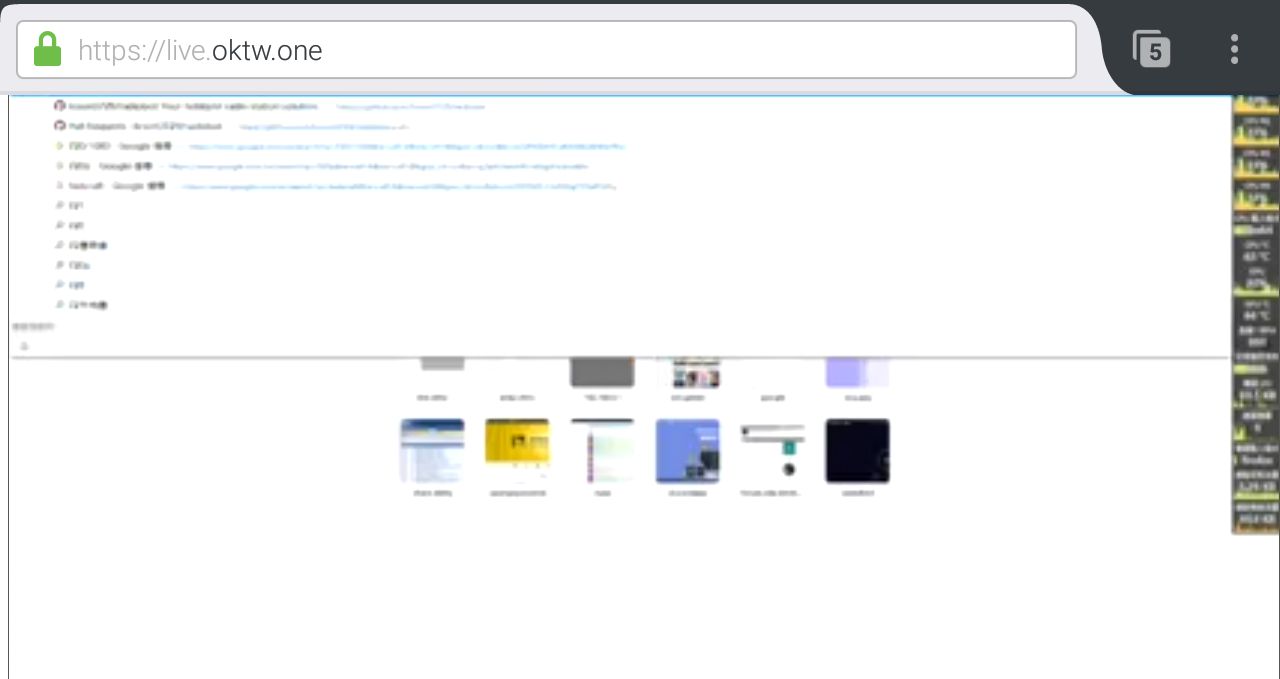Open the blue-header page thumbnail in bottom row

point(432,451)
